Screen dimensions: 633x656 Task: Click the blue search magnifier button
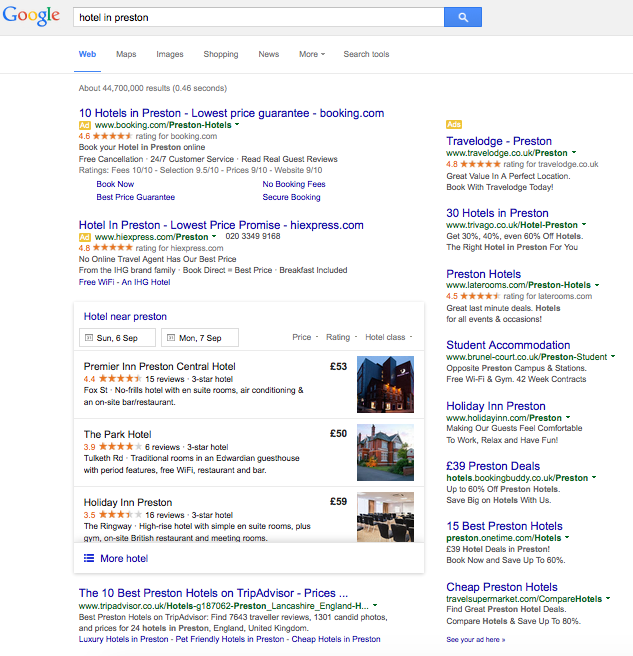pos(463,17)
